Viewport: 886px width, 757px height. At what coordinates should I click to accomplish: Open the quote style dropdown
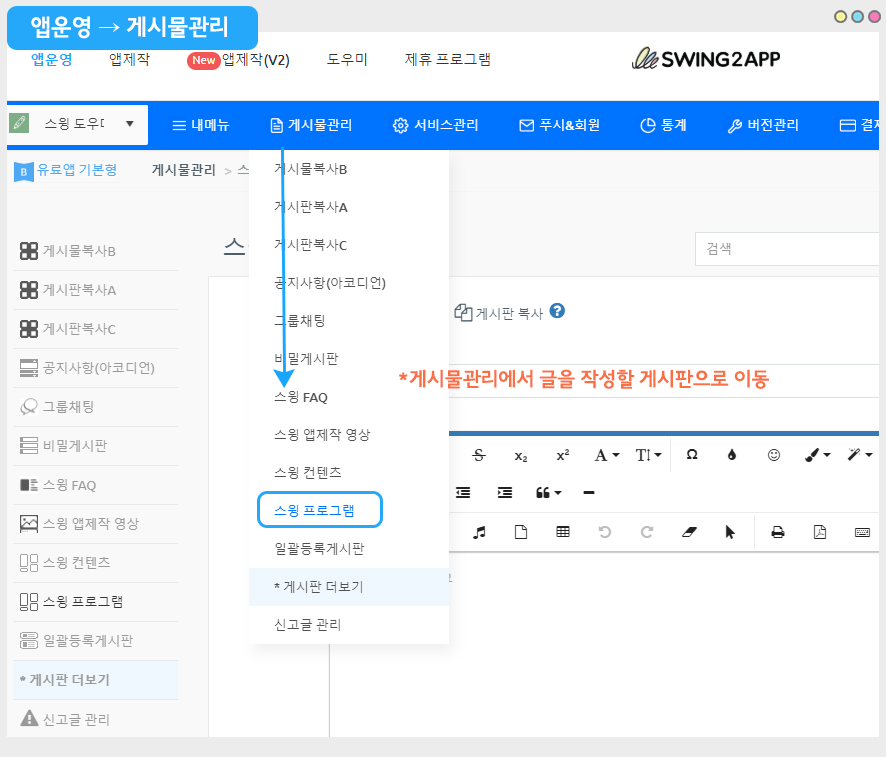(x=548, y=493)
